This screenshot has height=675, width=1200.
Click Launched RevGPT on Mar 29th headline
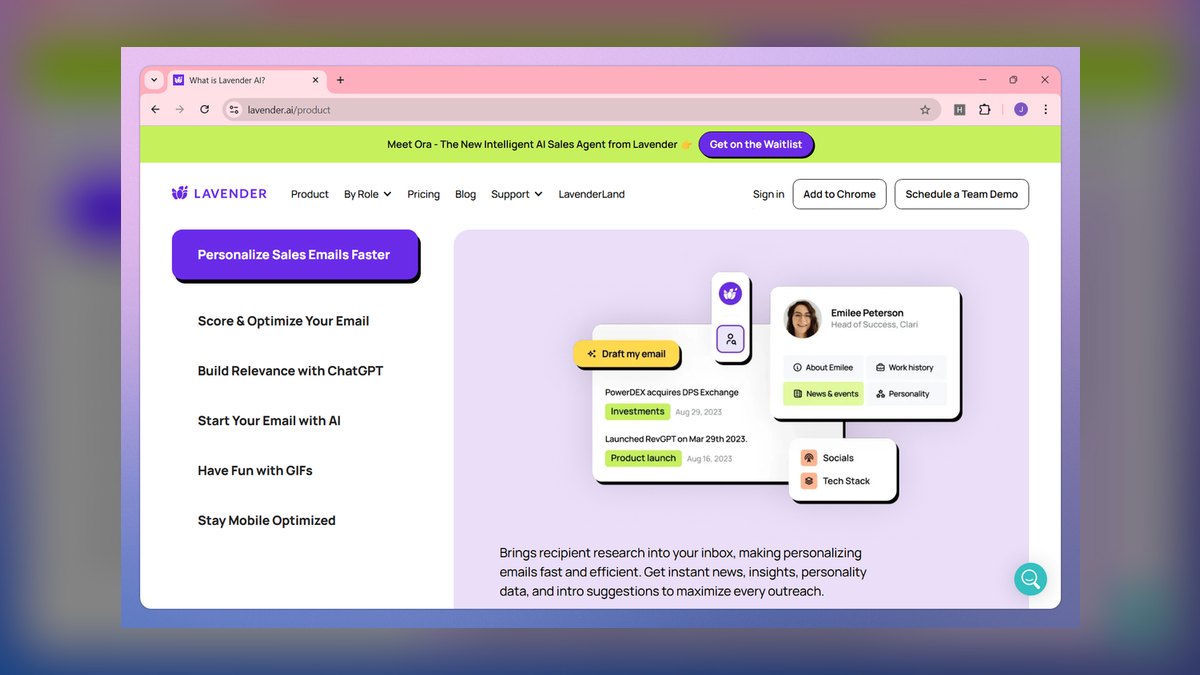click(676, 439)
